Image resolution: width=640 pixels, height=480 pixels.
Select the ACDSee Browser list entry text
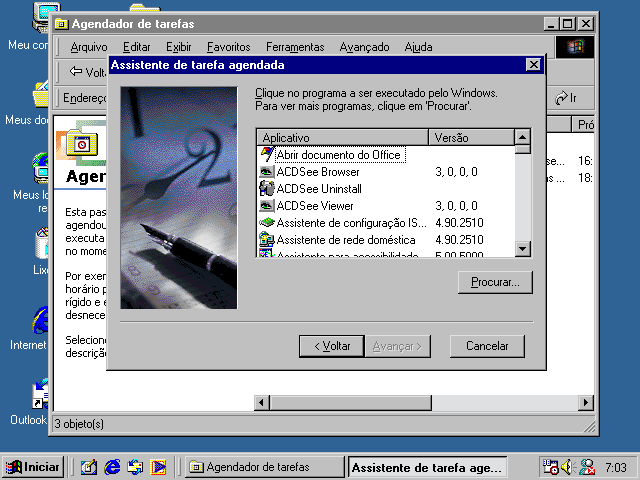pos(318,172)
